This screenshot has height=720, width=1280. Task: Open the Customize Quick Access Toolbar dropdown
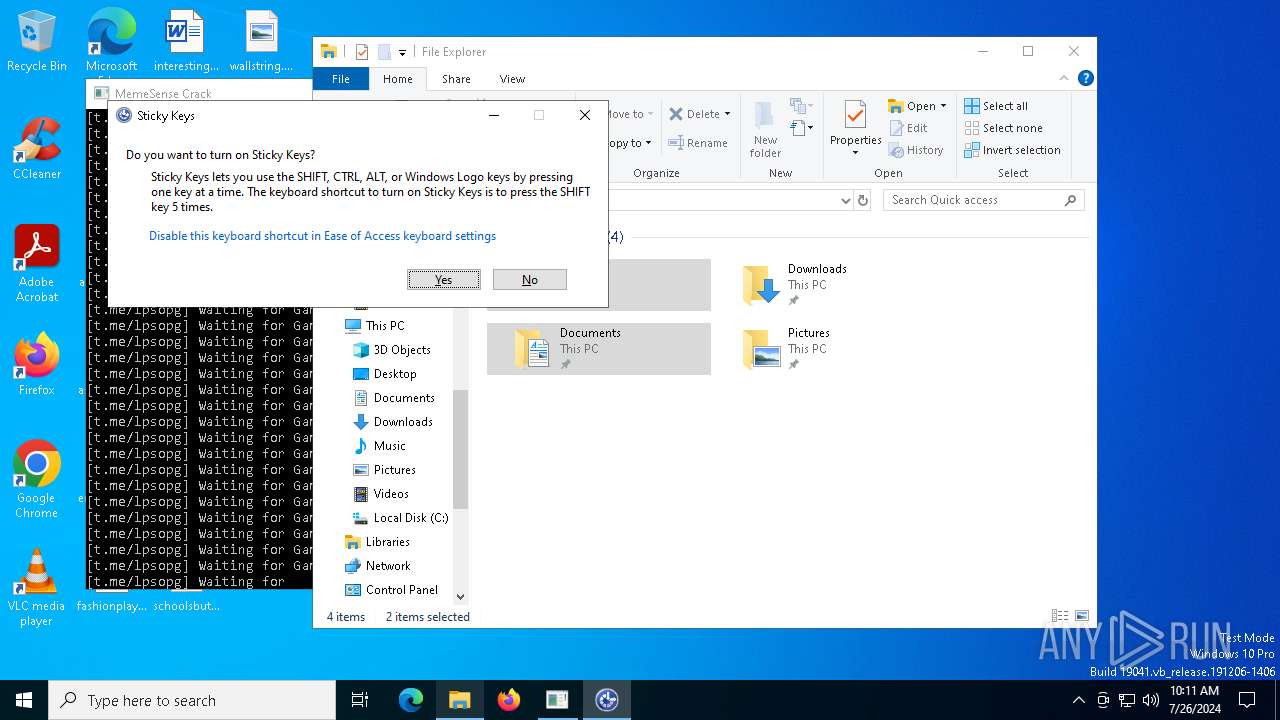click(402, 52)
